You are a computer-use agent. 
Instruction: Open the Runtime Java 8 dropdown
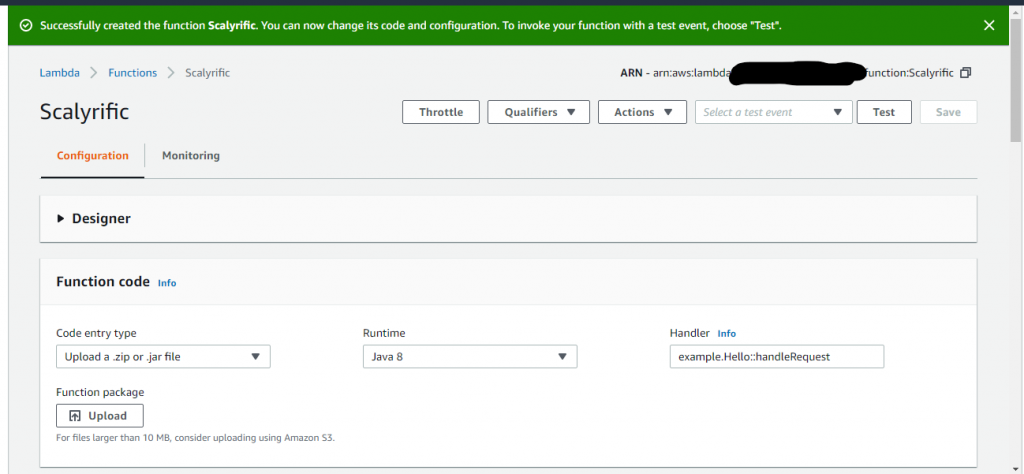click(469, 357)
